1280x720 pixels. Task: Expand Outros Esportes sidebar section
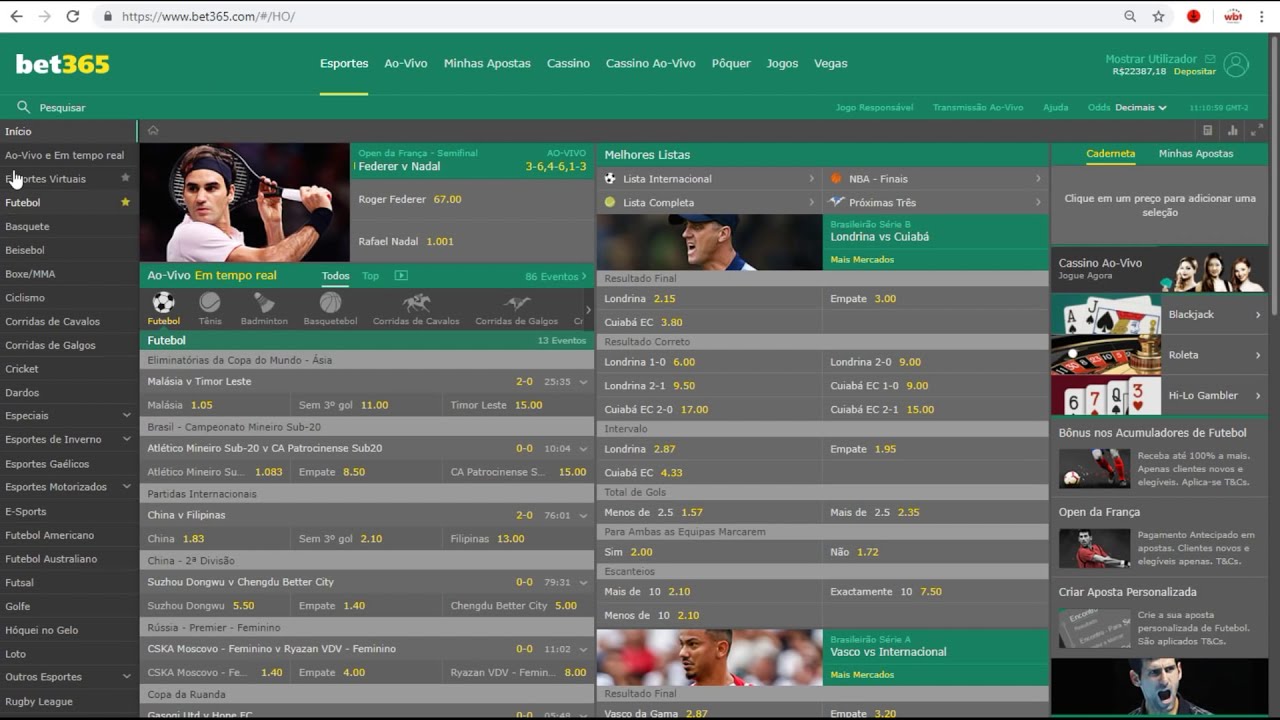[126, 677]
